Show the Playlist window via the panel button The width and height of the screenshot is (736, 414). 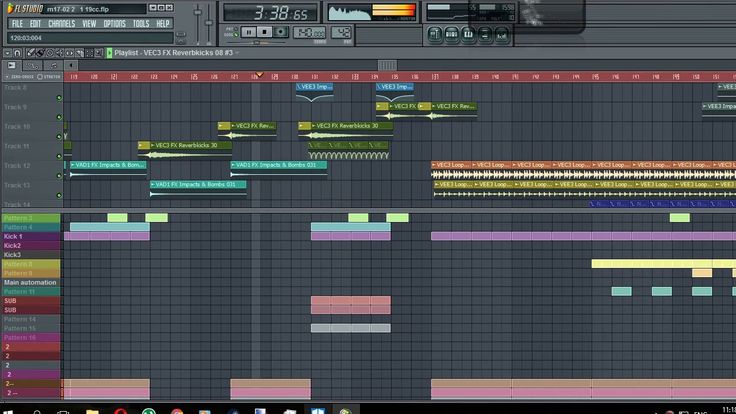[435, 35]
